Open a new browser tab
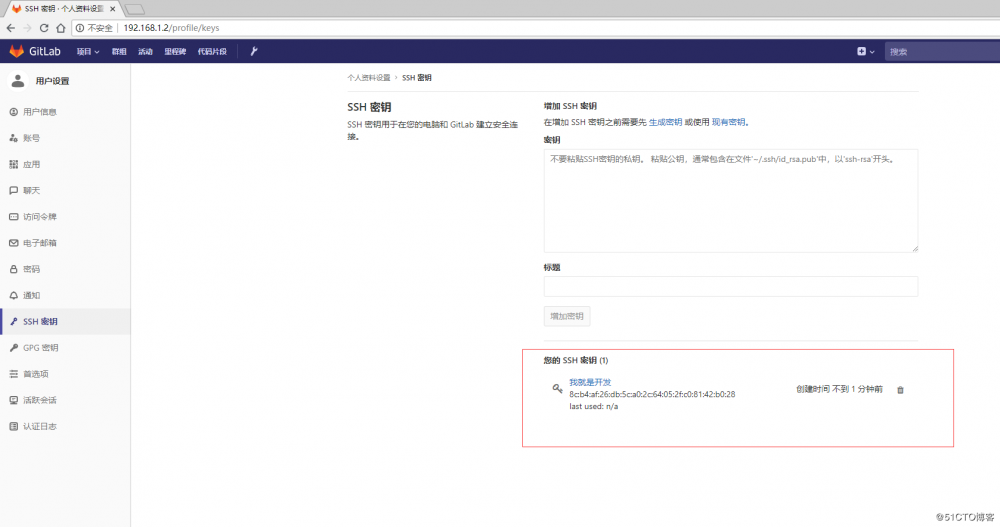The height and width of the screenshot is (527, 1000). coord(135,9)
